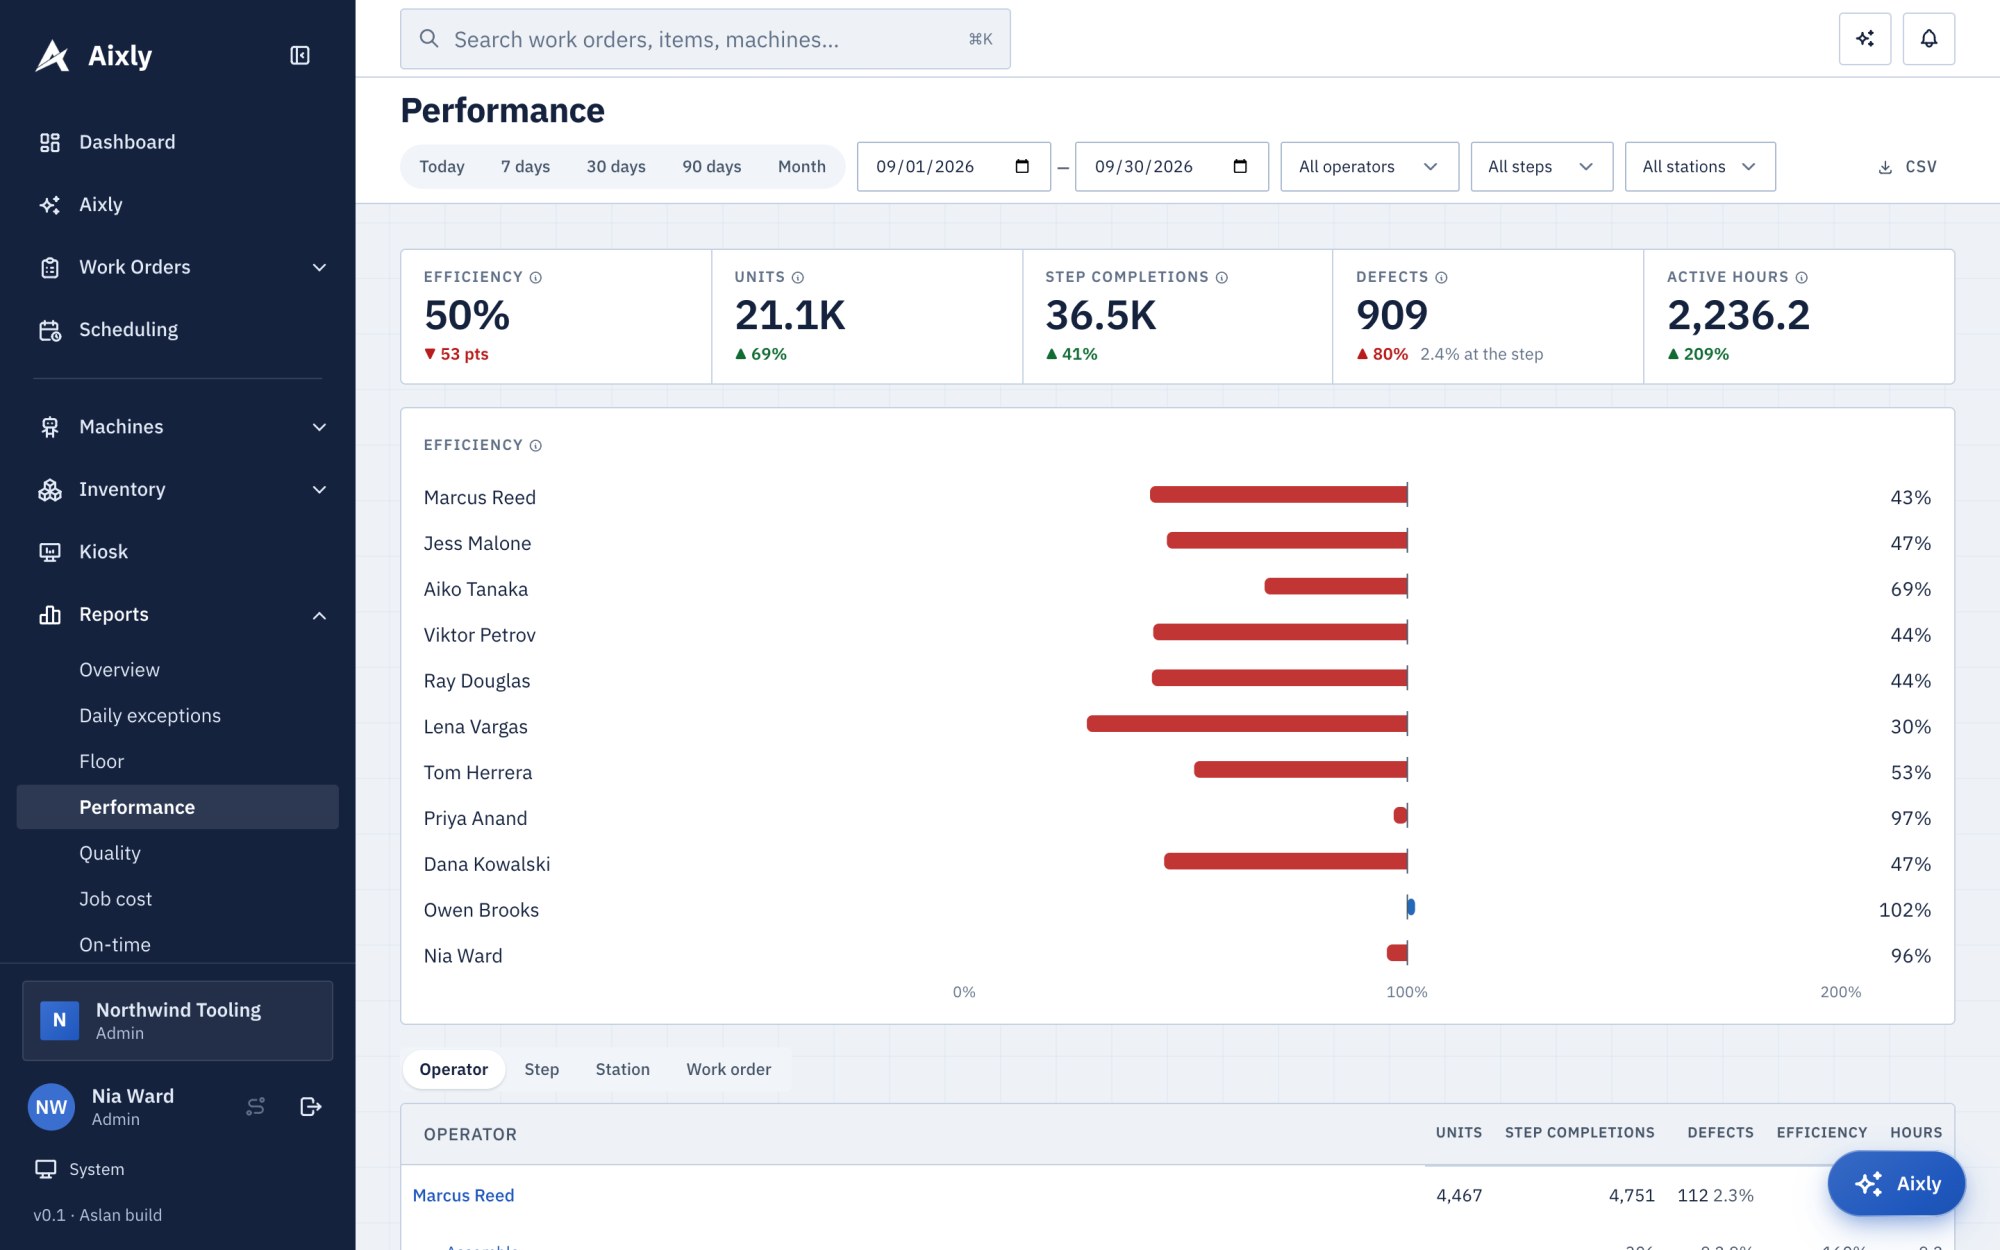2000x1250 pixels.
Task: Click the Northwind Tooling N avatar
Action: (x=59, y=1020)
